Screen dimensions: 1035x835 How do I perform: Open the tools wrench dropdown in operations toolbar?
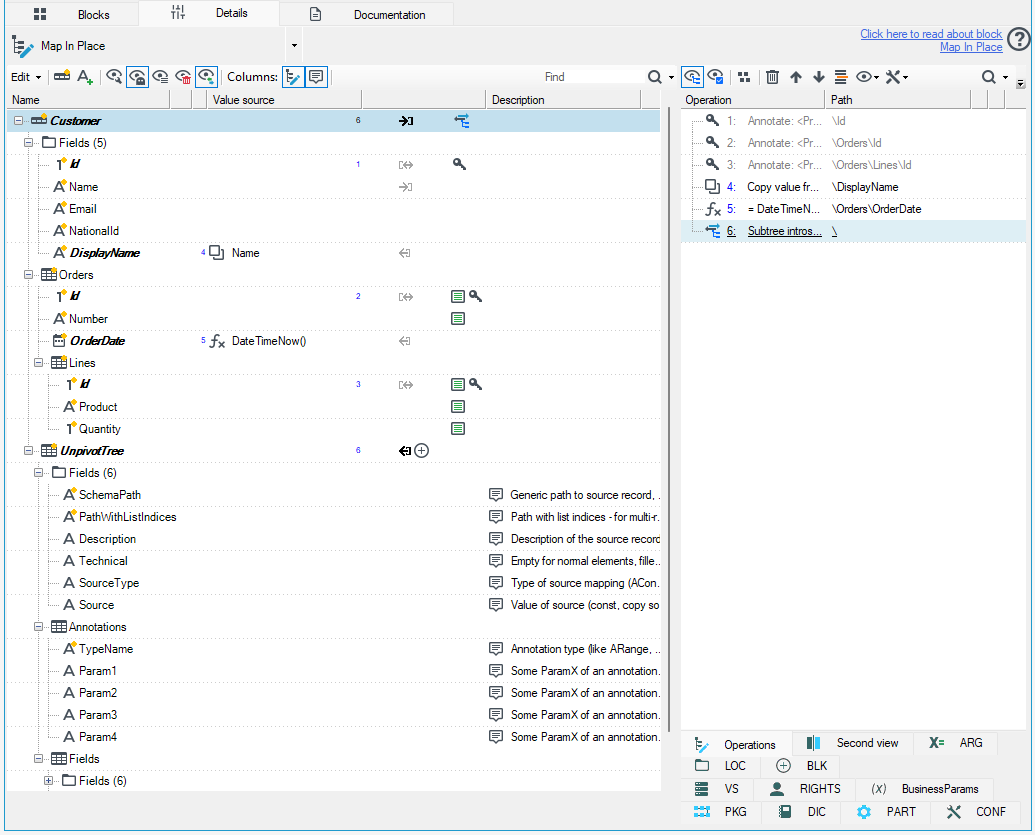pos(896,77)
